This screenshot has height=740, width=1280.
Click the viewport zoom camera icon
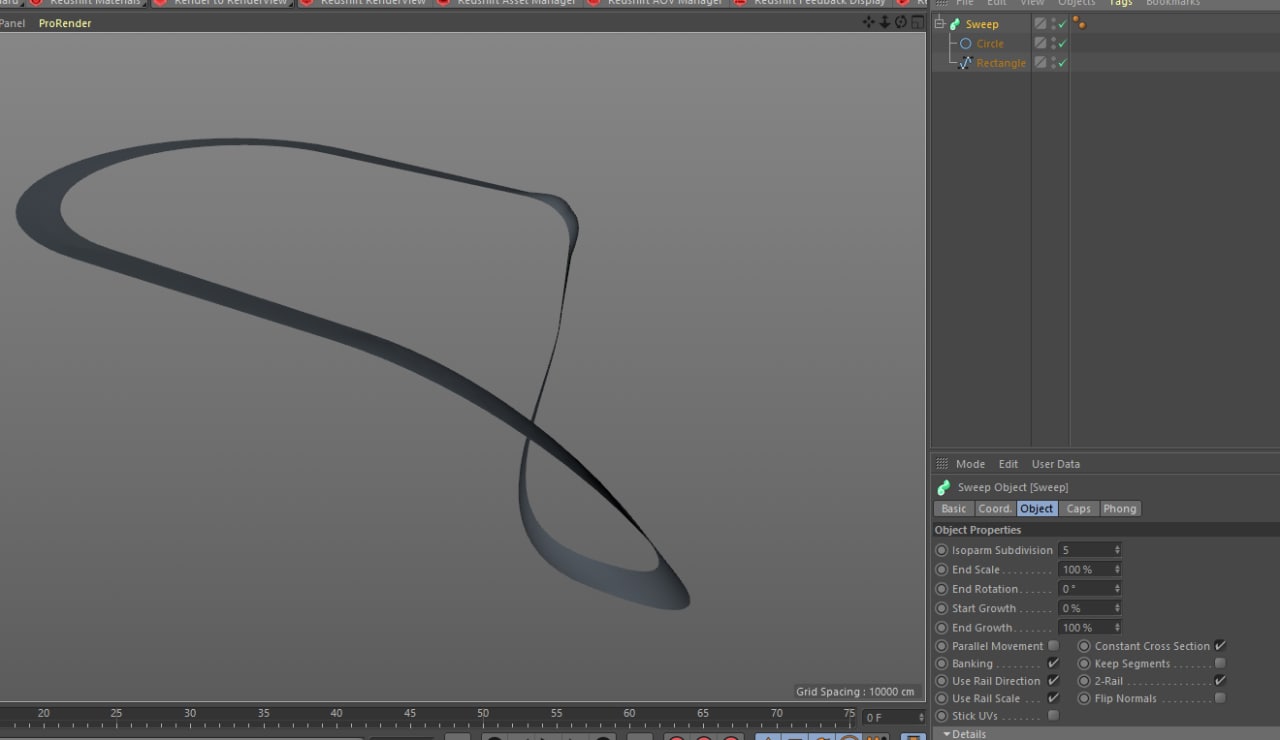click(x=884, y=22)
